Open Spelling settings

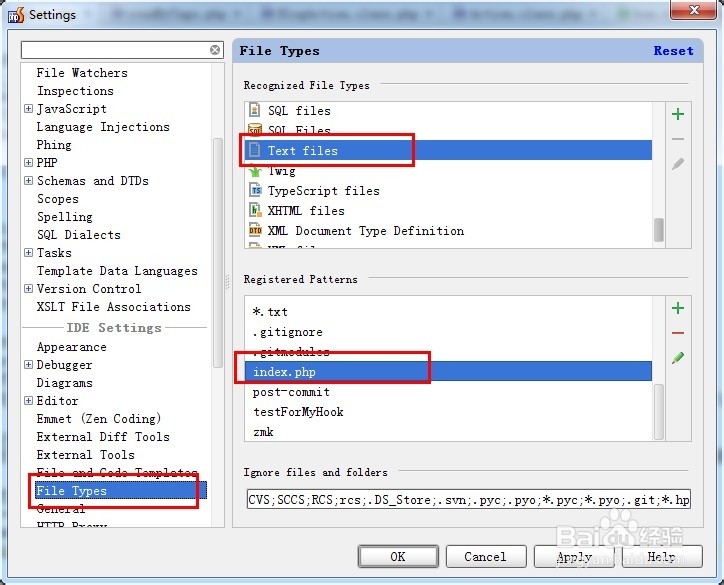(65, 217)
